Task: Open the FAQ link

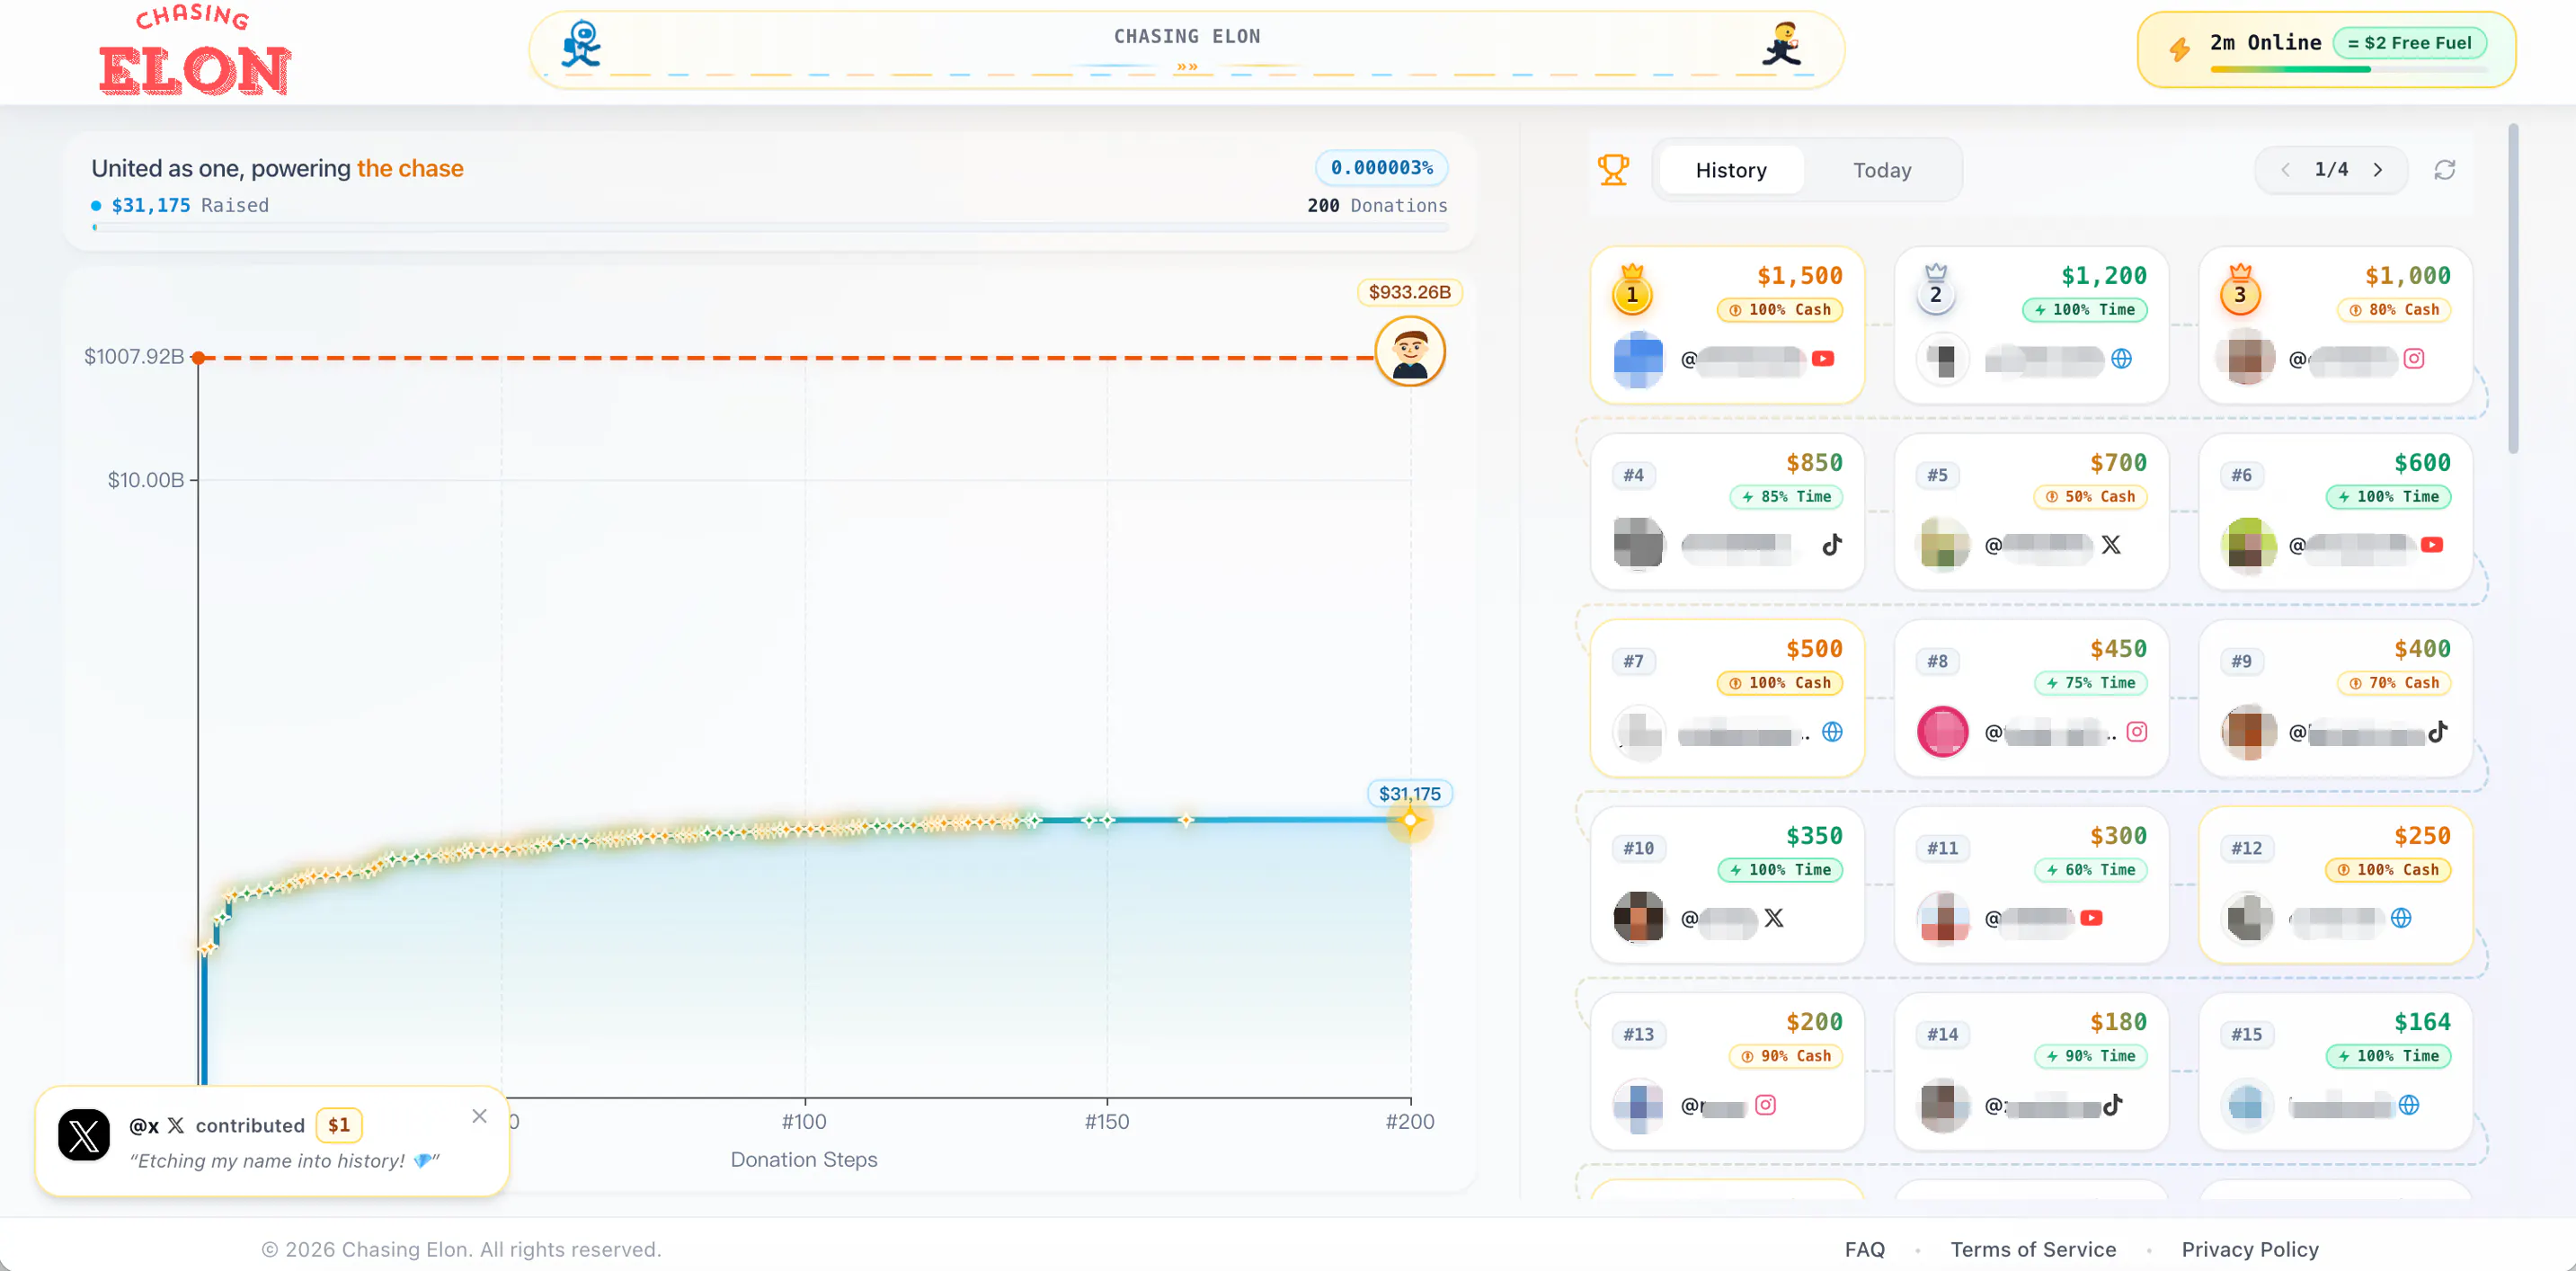Action: point(1864,1249)
